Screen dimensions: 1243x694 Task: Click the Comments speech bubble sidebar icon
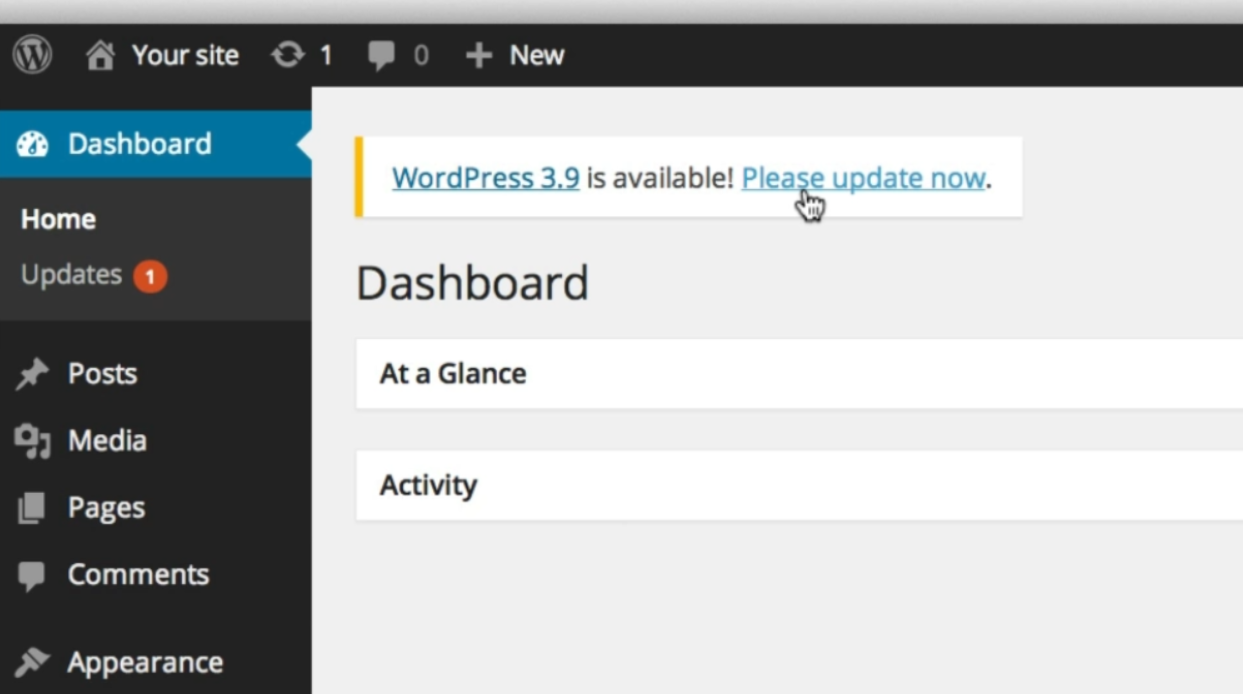pyautogui.click(x=32, y=576)
